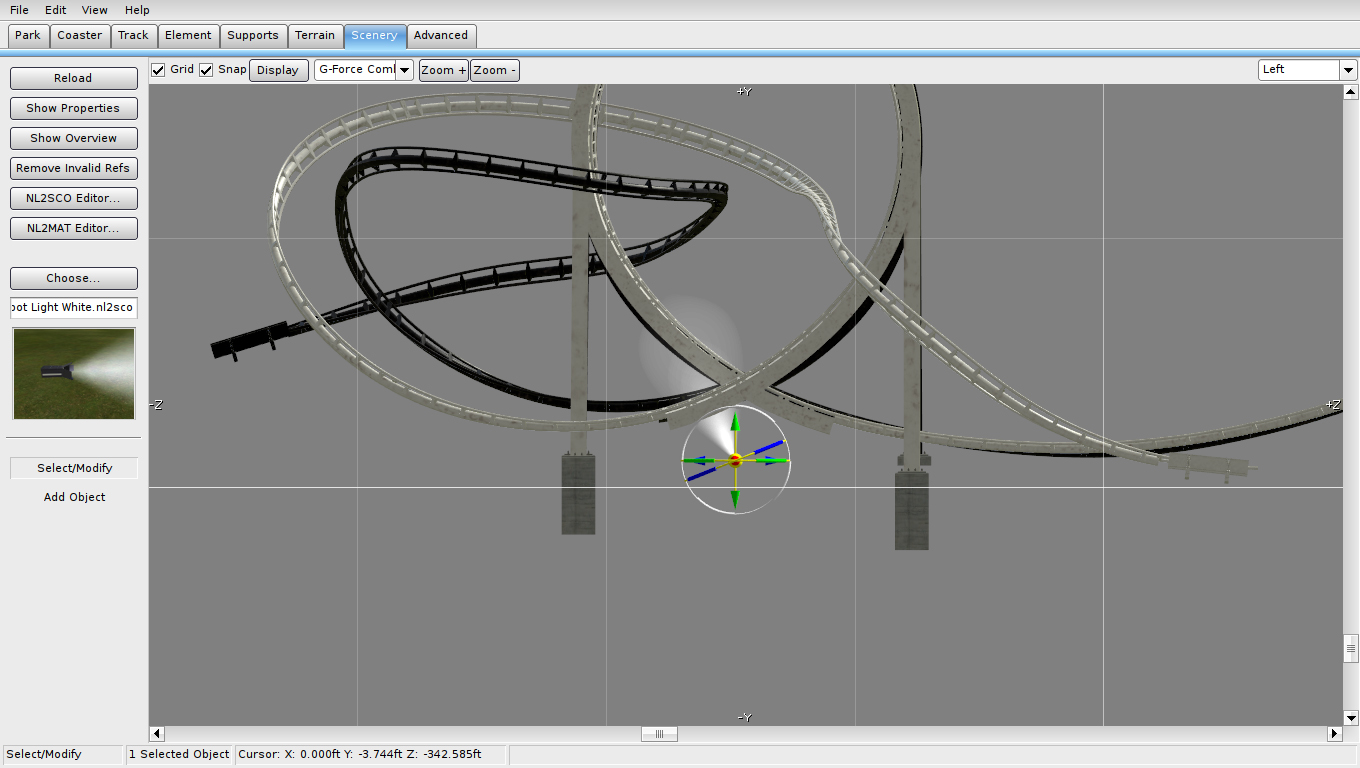The width and height of the screenshot is (1360, 768).
Task: Toggle the Snap checkbox
Action: pos(206,70)
